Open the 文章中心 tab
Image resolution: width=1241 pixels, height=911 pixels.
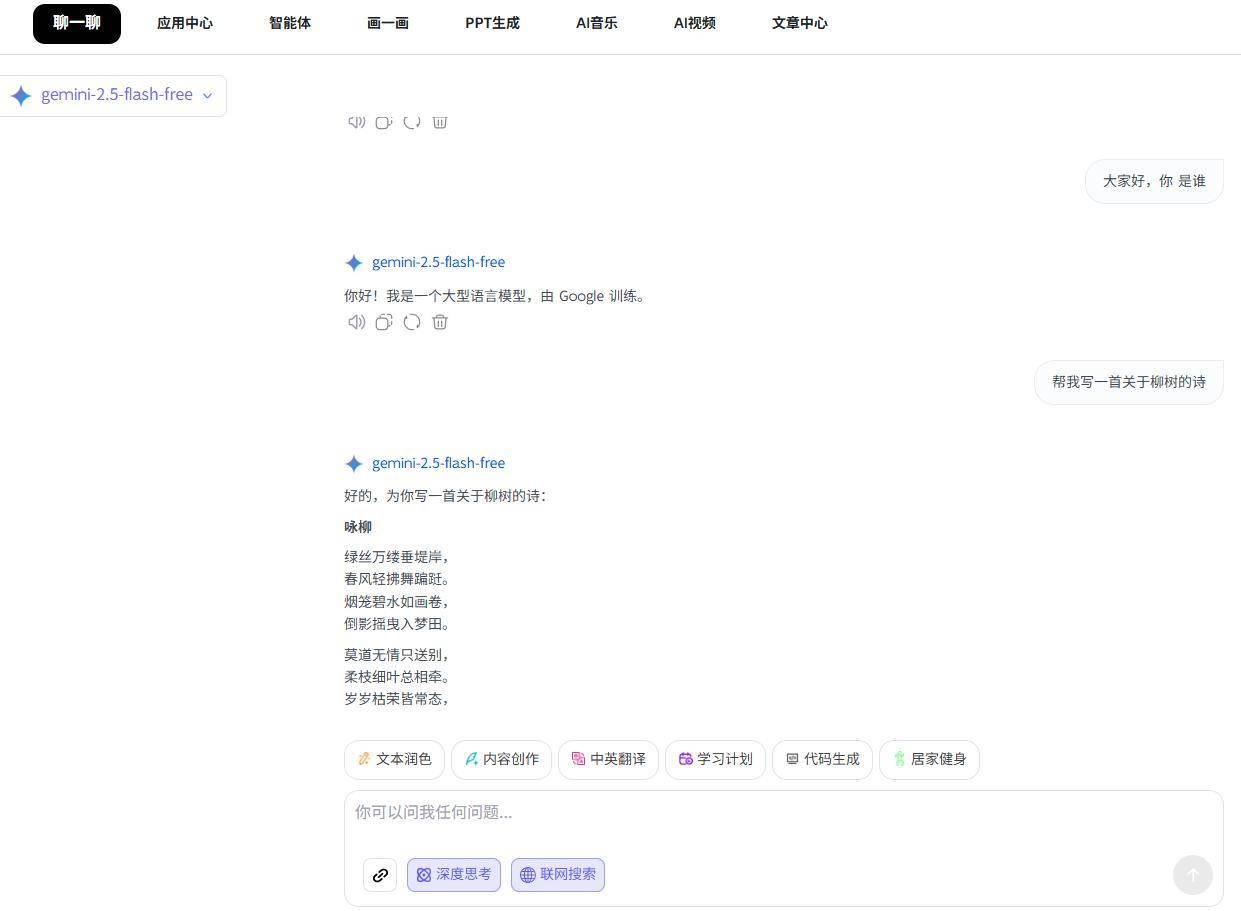point(800,23)
